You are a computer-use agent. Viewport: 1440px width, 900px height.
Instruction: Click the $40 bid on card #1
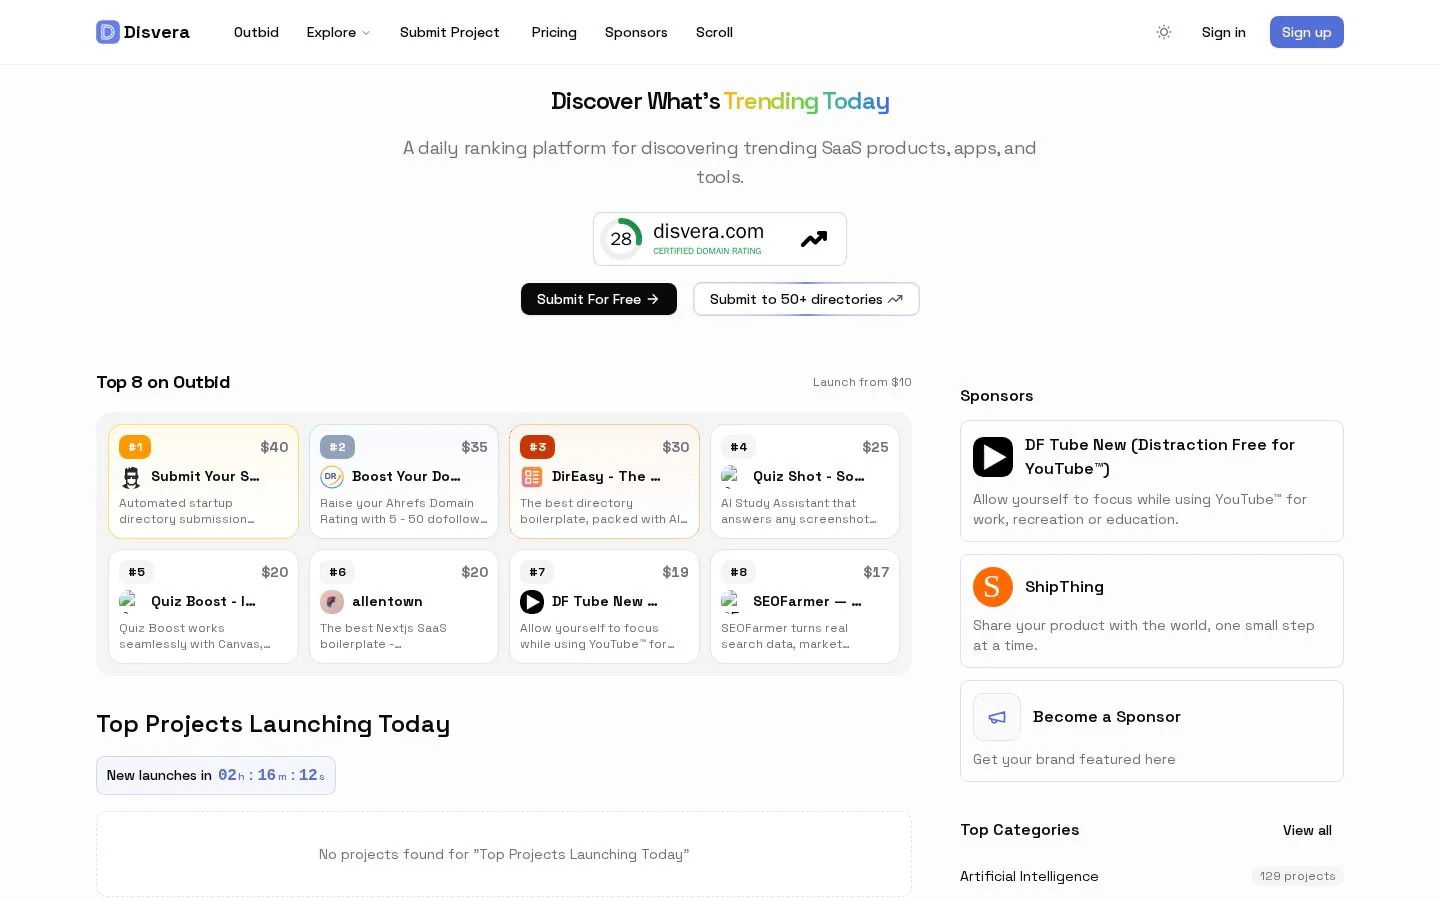(x=274, y=447)
